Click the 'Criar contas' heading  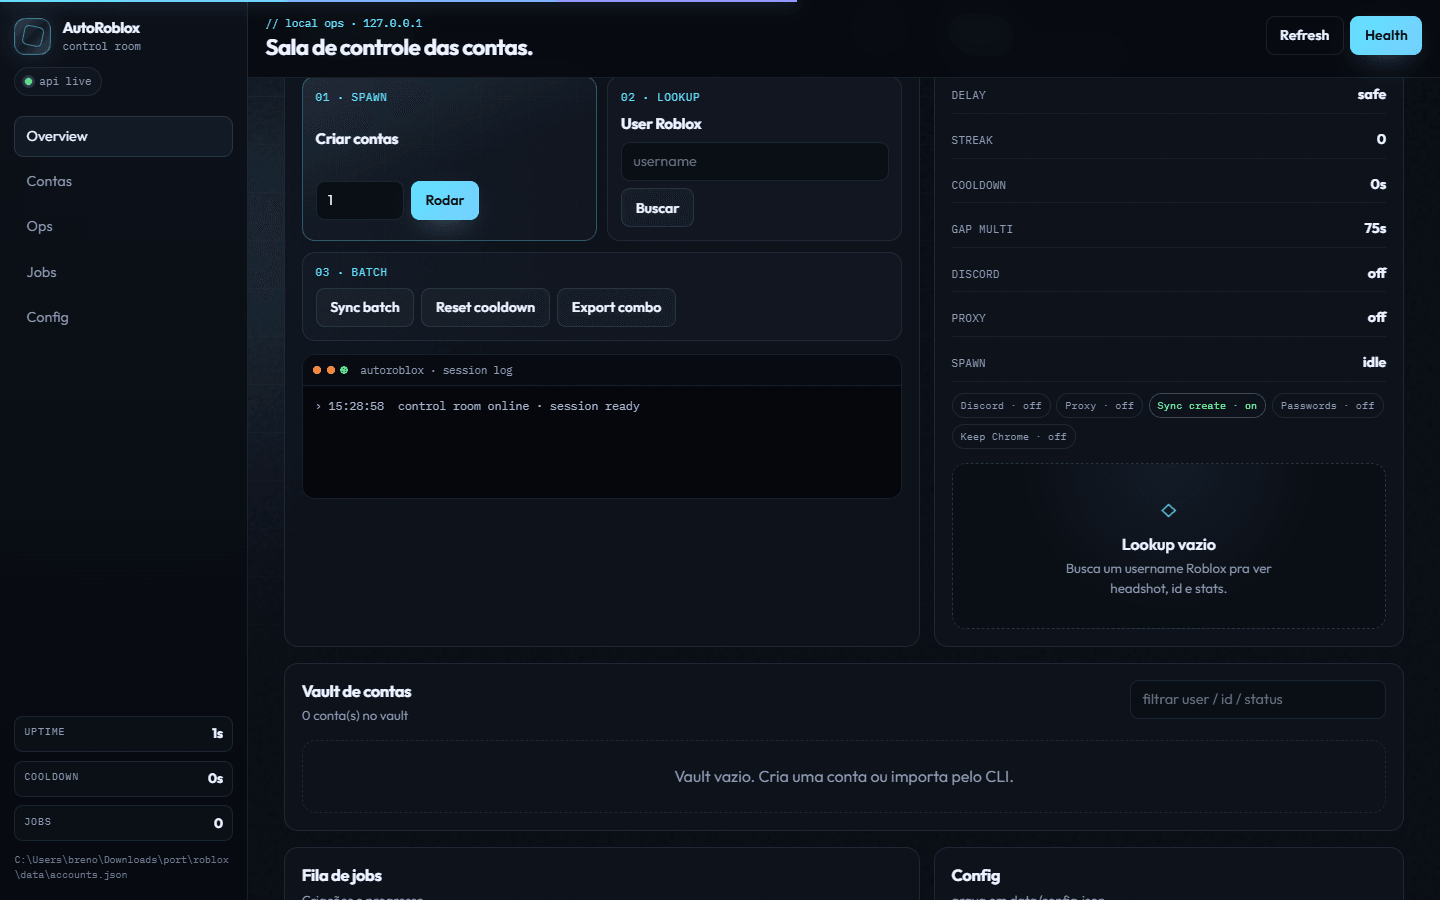pyautogui.click(x=357, y=139)
